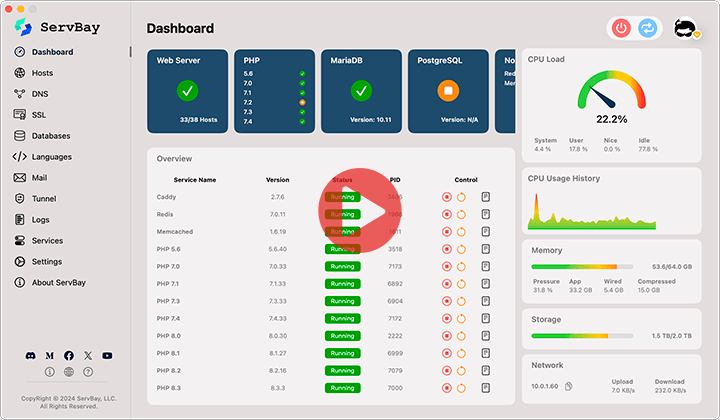Open the Discord community link icon
Image resolution: width=720 pixels, height=420 pixels.
[30, 356]
